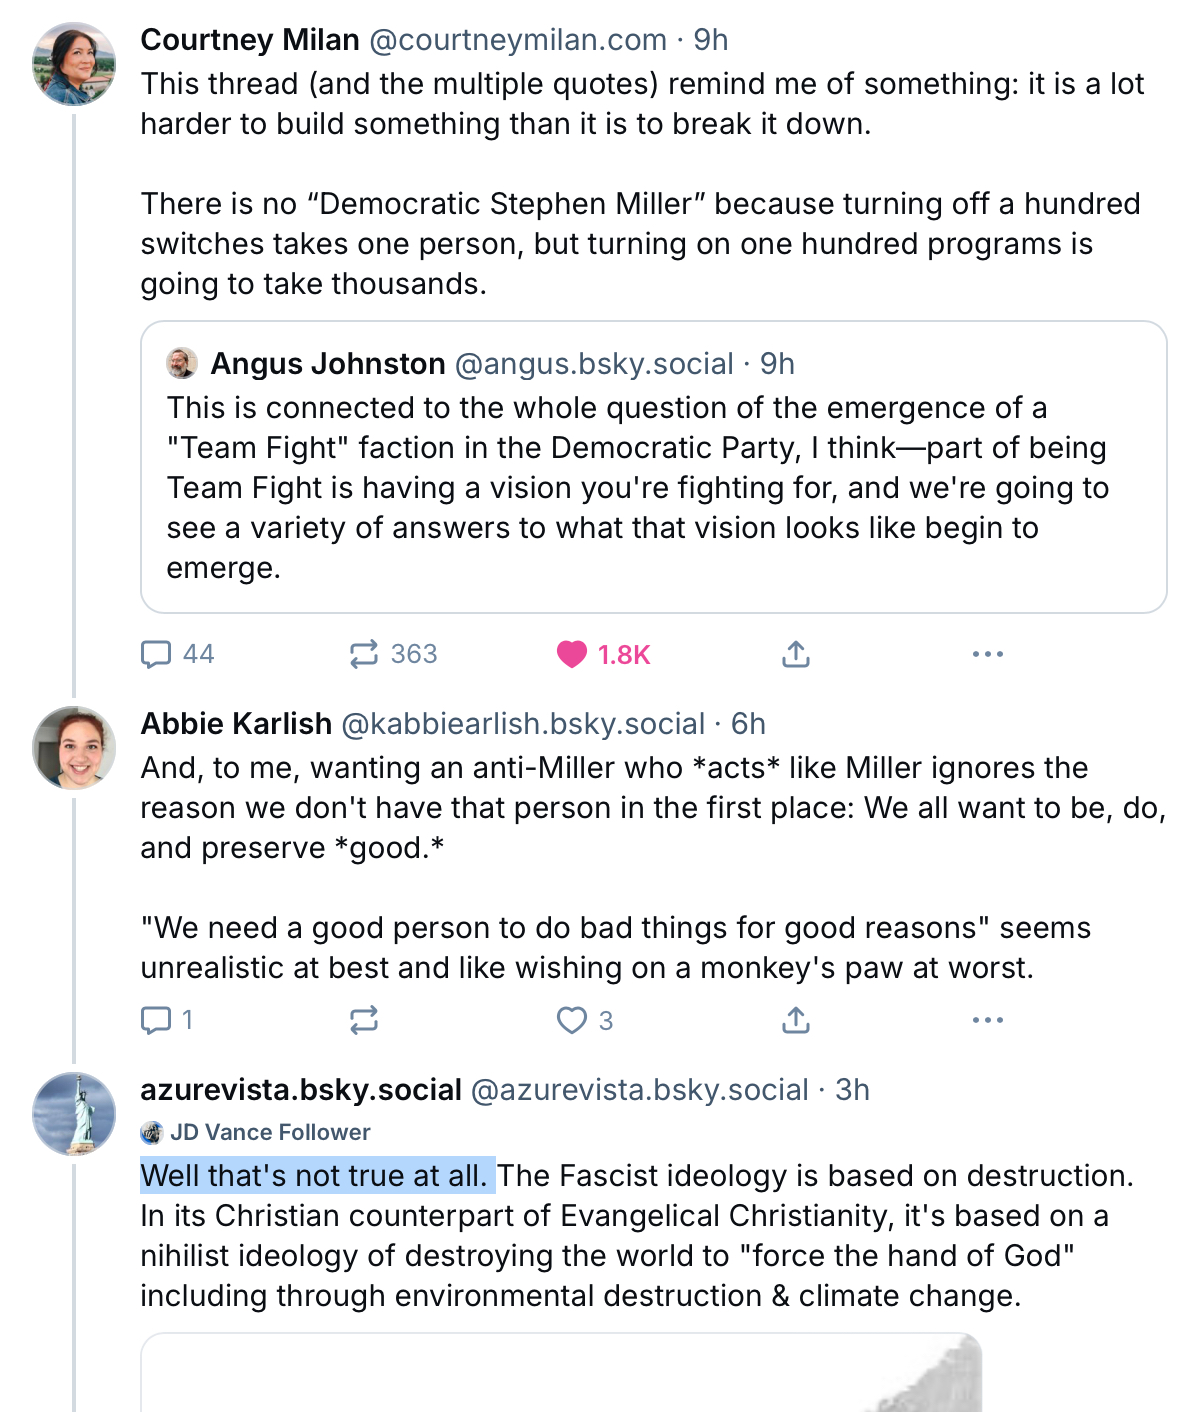Like Abbie Karlish's post
The height and width of the screenshot is (1412, 1200).
coord(572,1020)
